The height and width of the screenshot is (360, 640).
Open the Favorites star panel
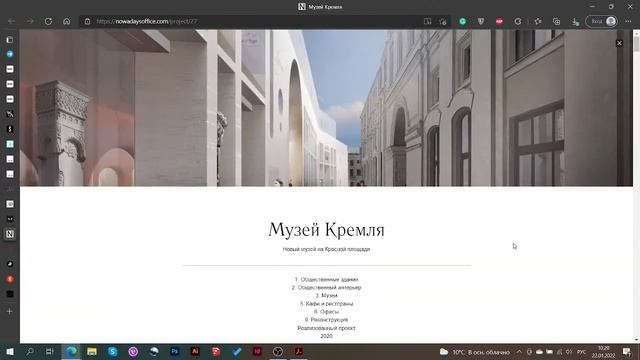pos(538,21)
